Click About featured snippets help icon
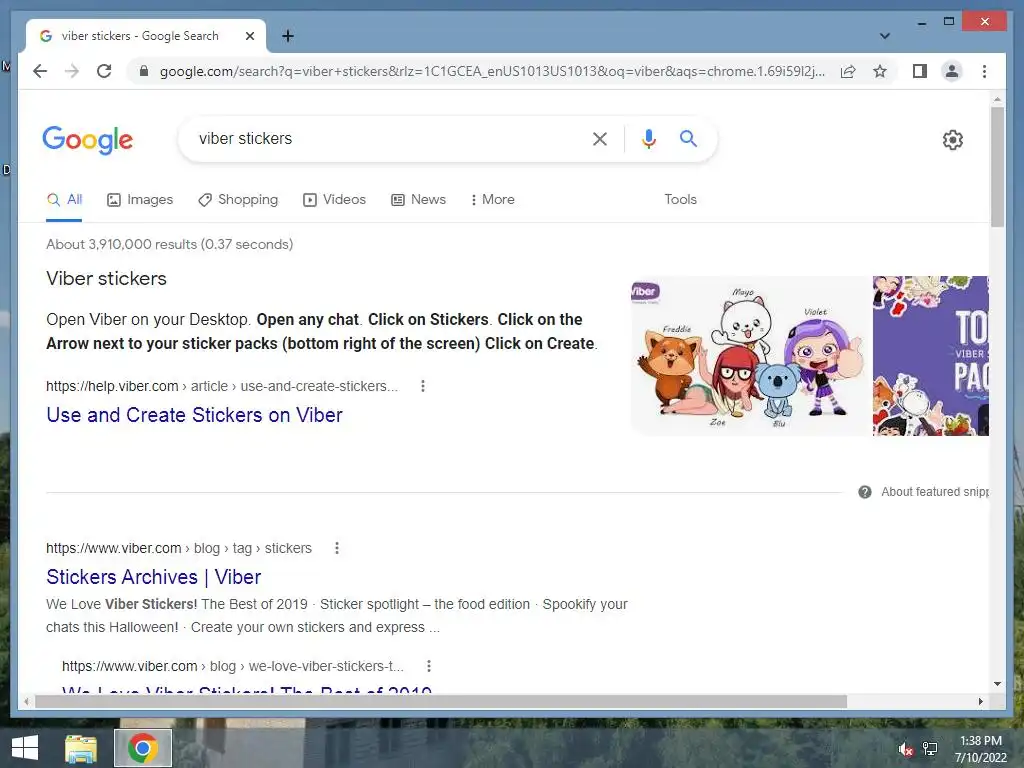 click(865, 492)
